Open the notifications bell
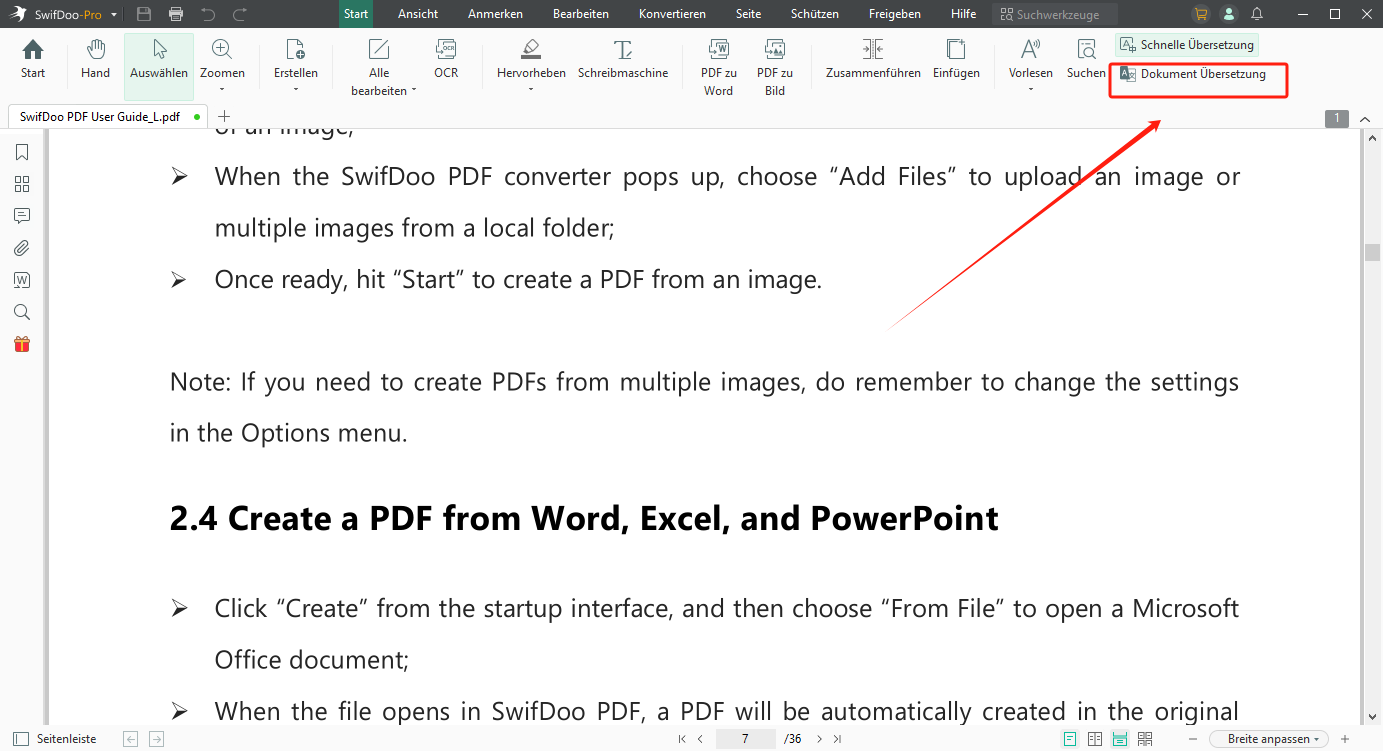 (1257, 14)
